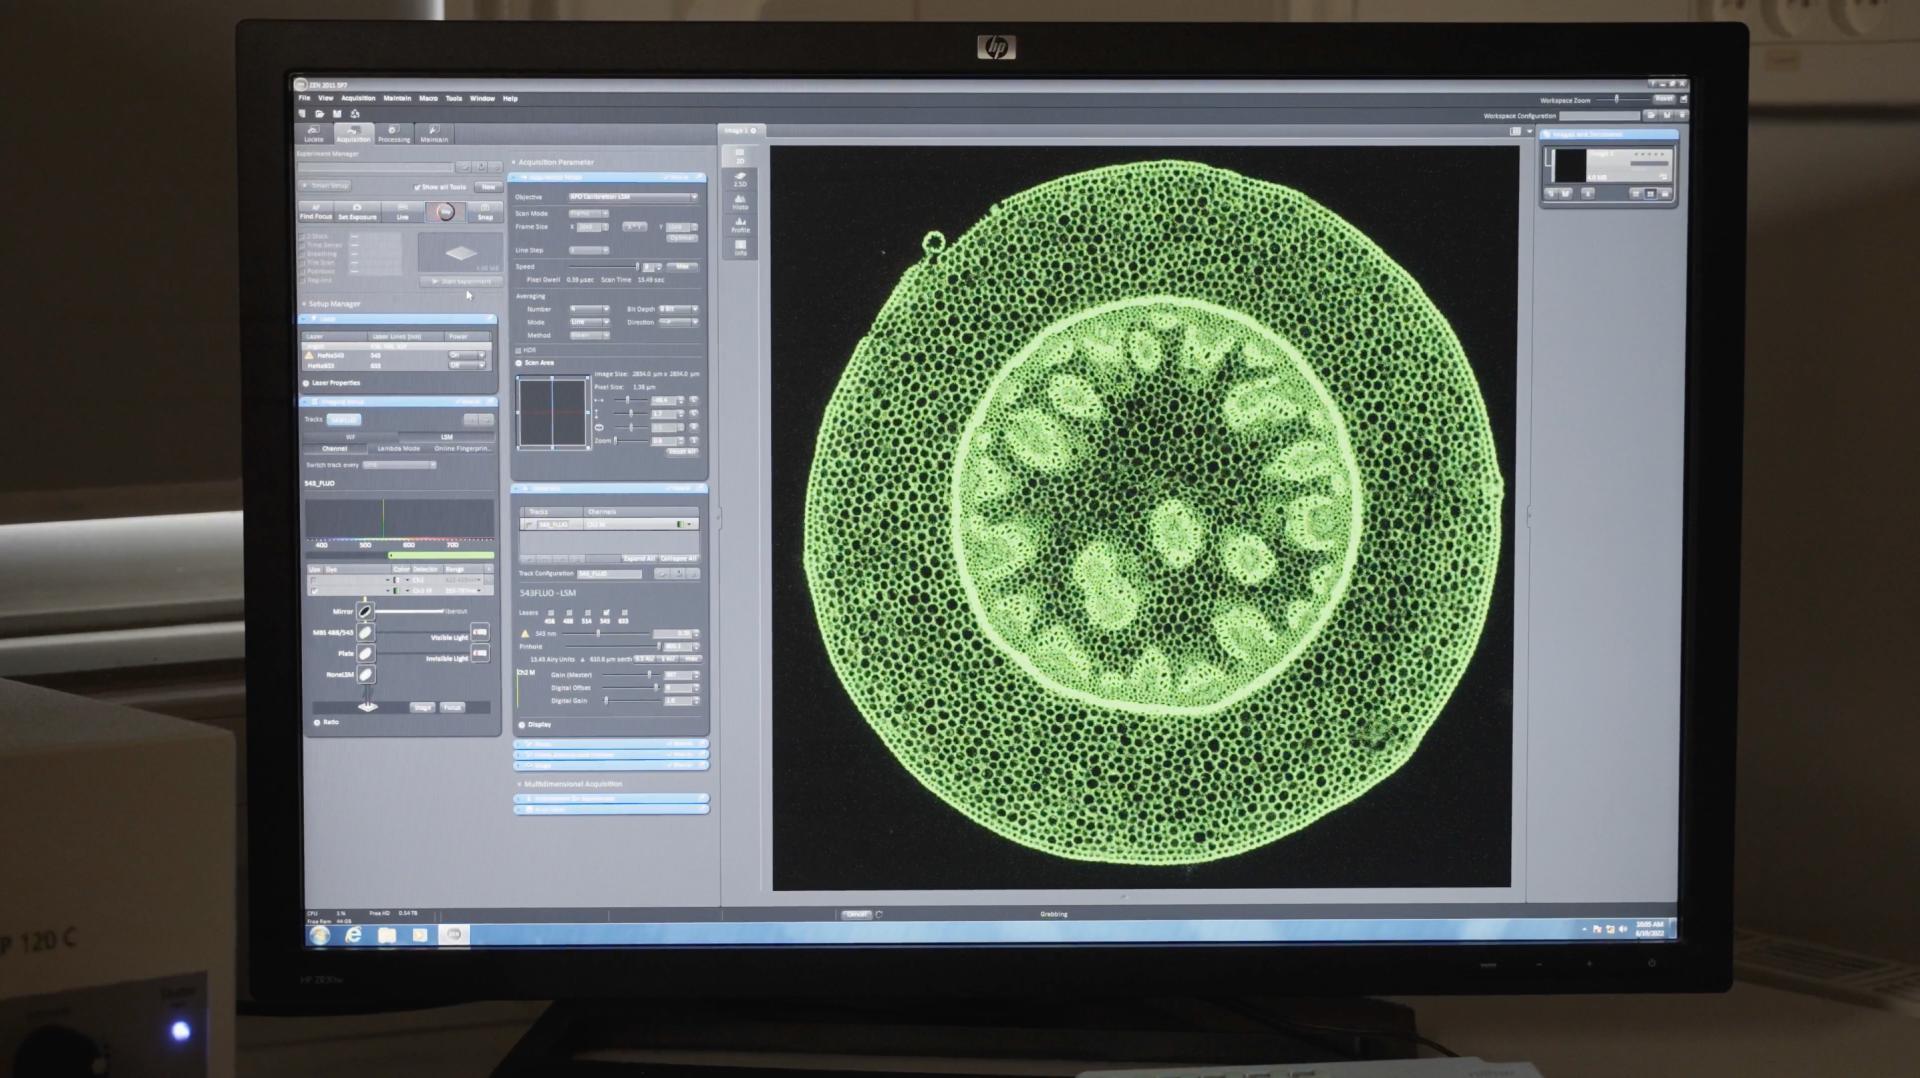The width and height of the screenshot is (1920, 1078).
Task: Select the 2.5D view icon
Action: (x=740, y=179)
